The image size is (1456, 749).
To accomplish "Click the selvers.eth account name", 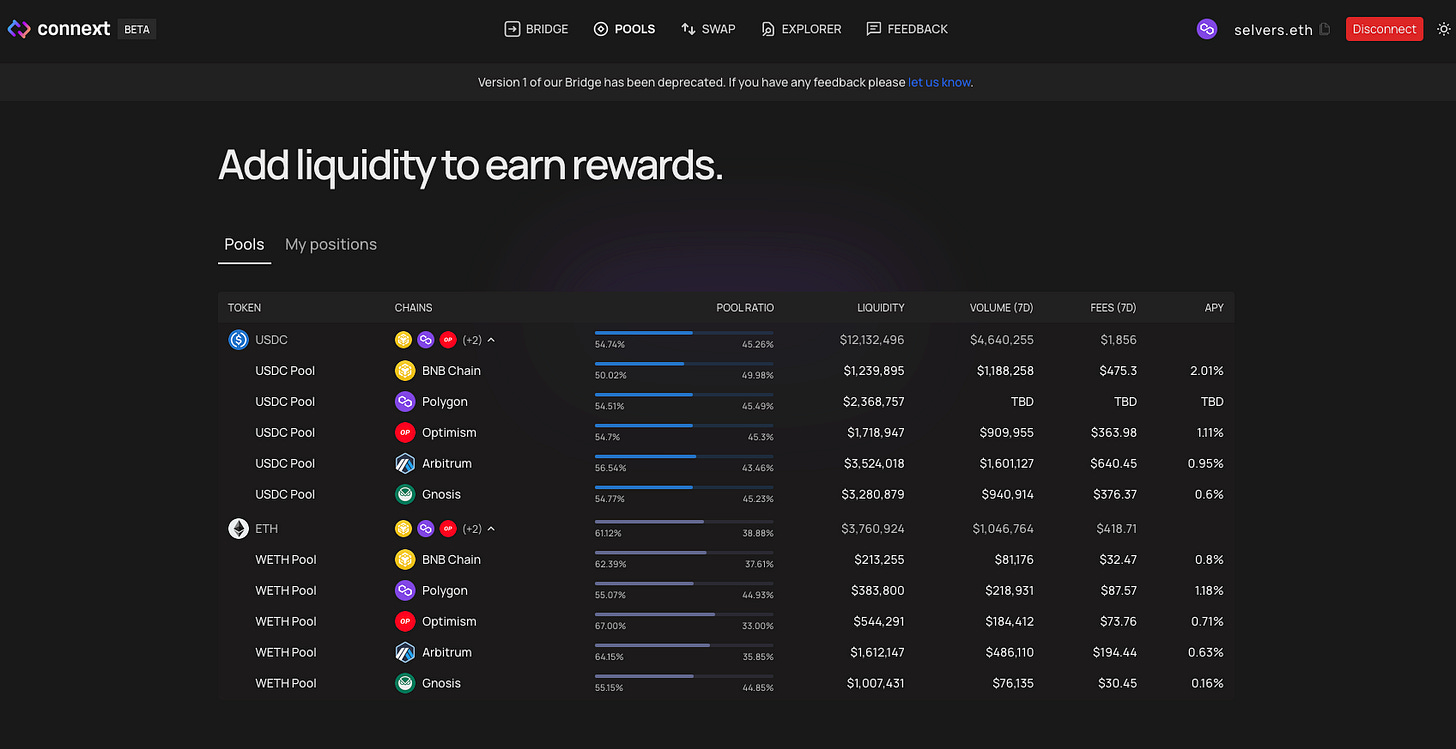I will (1273, 29).
